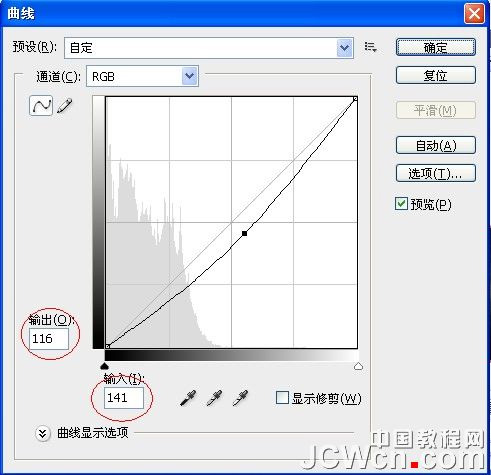Toggle the 预览(P) preview checkbox
This screenshot has width=491, height=475.
pyautogui.click(x=401, y=204)
